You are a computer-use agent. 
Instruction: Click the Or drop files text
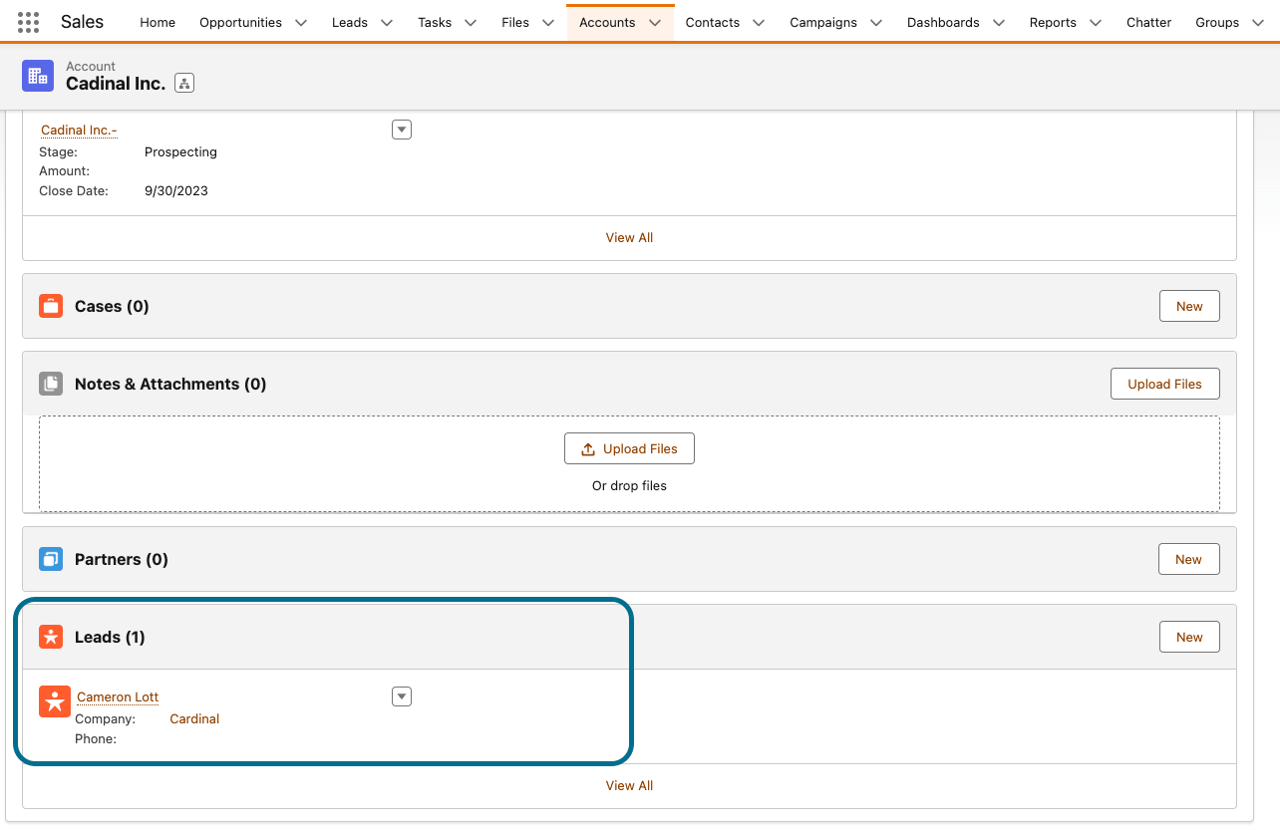tap(629, 486)
